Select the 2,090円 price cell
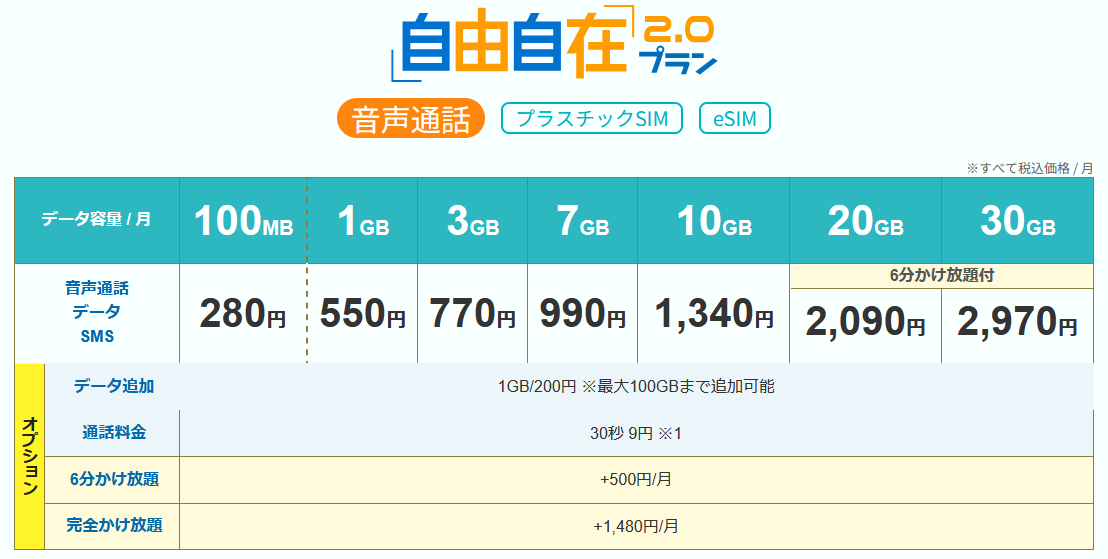Viewport: 1108px width, 559px height. 866,326
